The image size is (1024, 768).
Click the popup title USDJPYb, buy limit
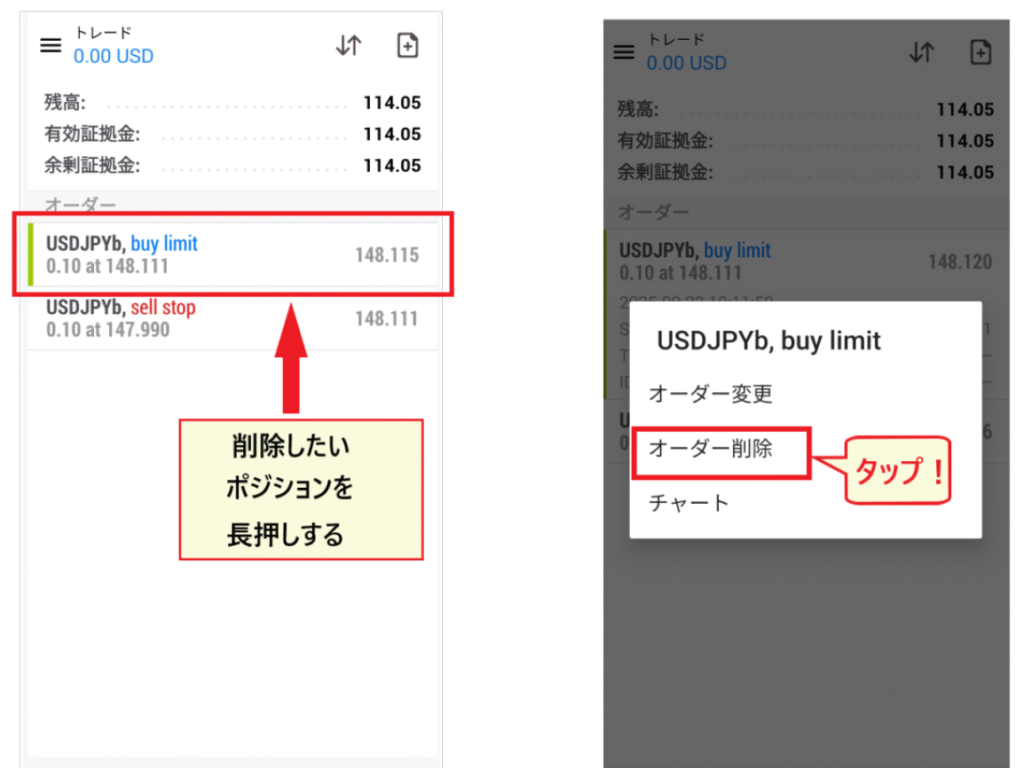point(768,341)
